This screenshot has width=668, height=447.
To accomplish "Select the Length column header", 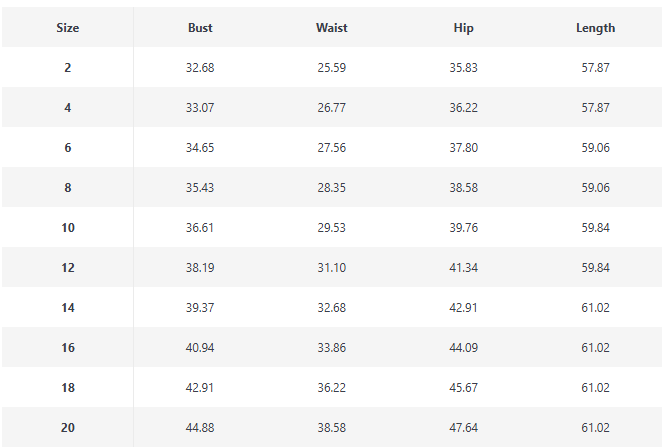I will [596, 28].
